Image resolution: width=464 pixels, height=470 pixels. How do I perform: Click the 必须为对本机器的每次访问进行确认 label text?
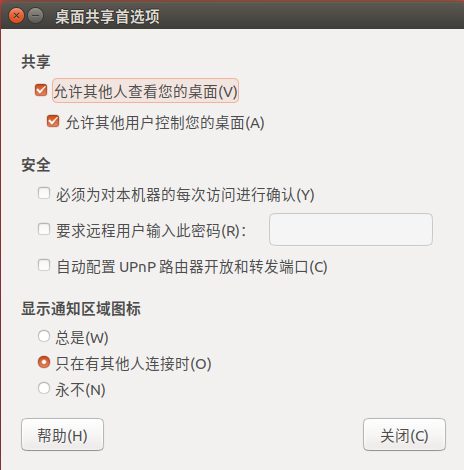(x=185, y=195)
